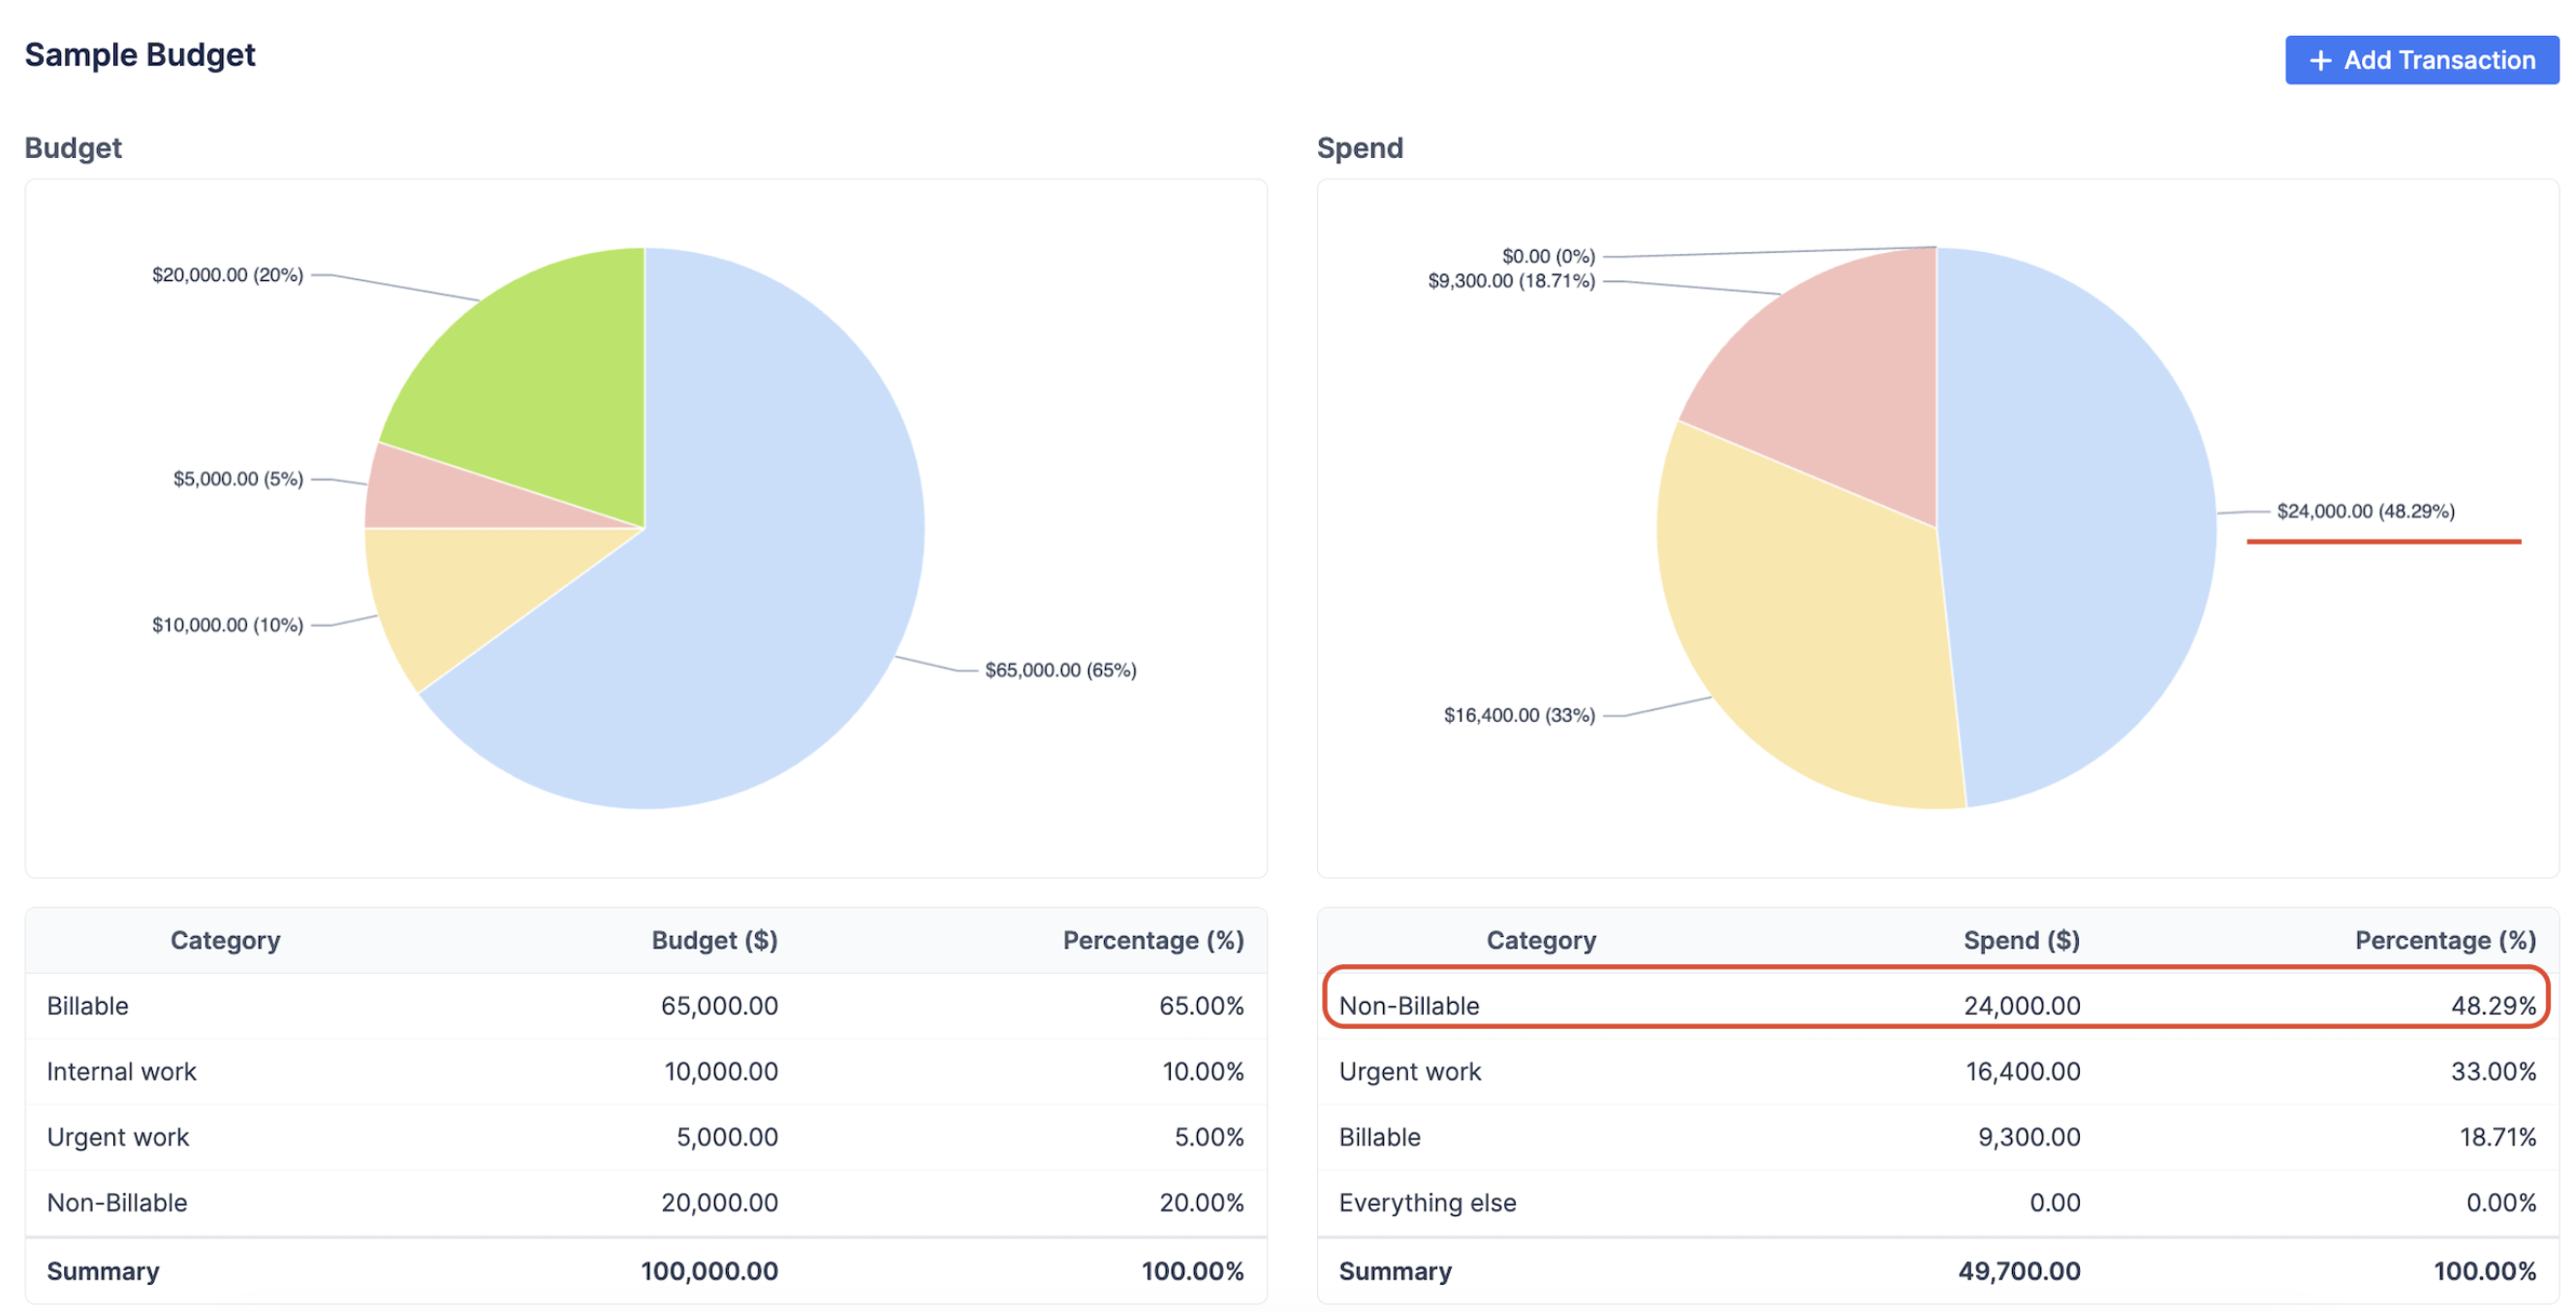Click the $16,400.00 (33%) chart label
Image resolution: width=2576 pixels, height=1312 pixels.
pos(1518,715)
